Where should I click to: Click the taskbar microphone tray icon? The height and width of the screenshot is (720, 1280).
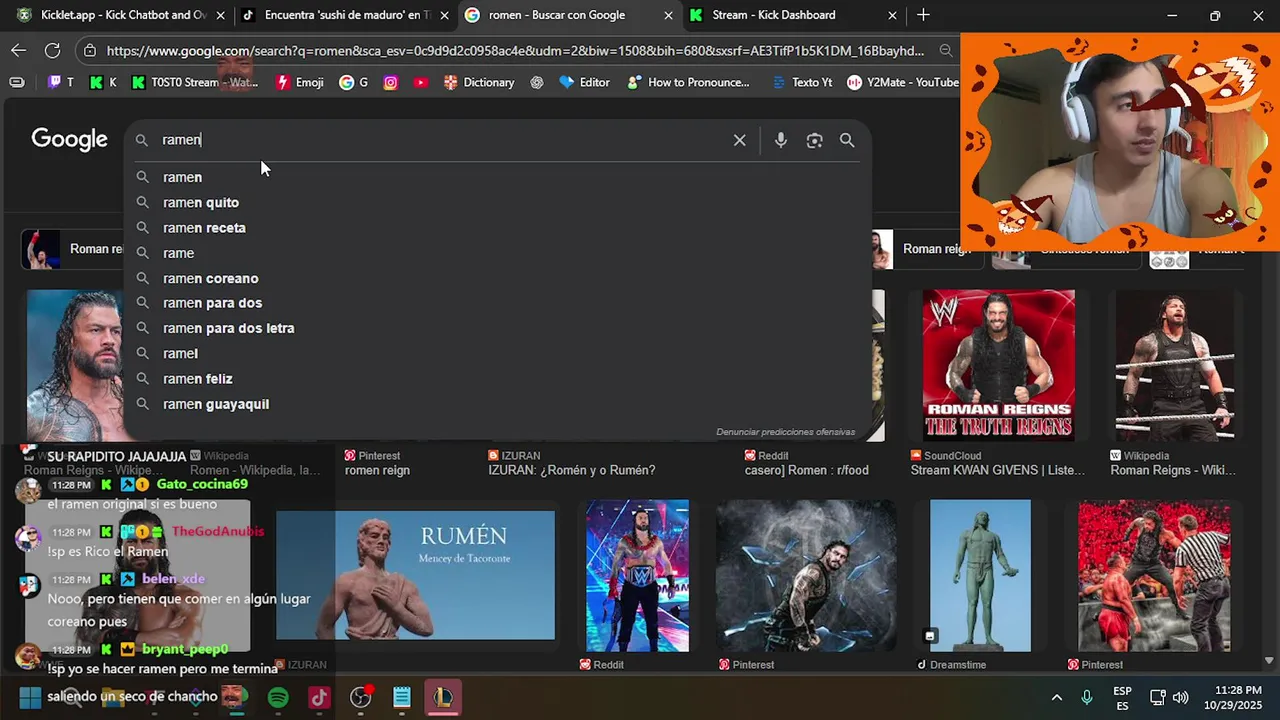tap(1087, 697)
